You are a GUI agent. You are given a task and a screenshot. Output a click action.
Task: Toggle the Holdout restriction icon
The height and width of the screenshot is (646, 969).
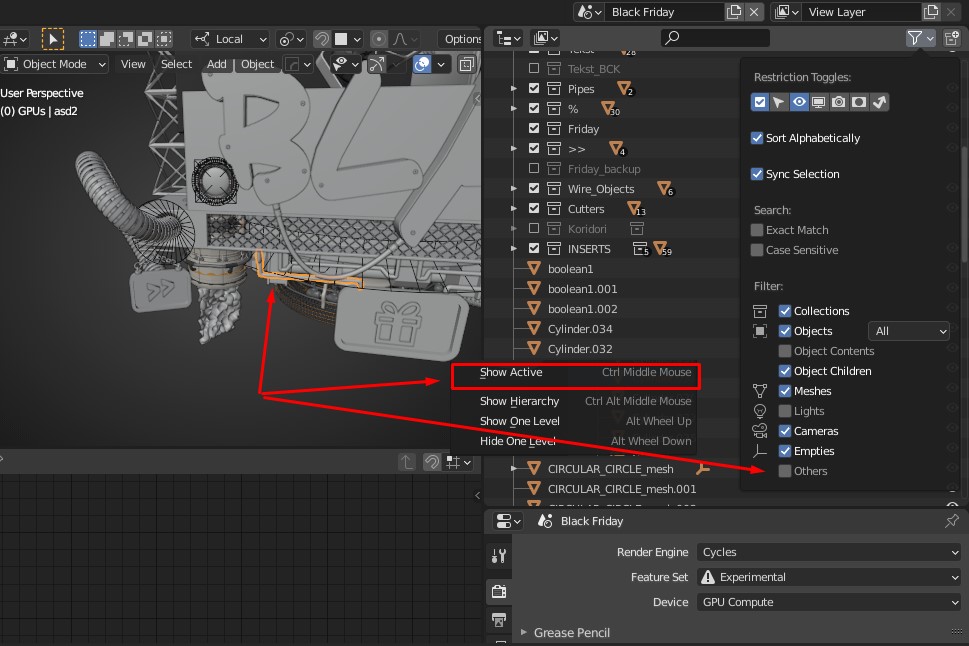tap(859, 102)
